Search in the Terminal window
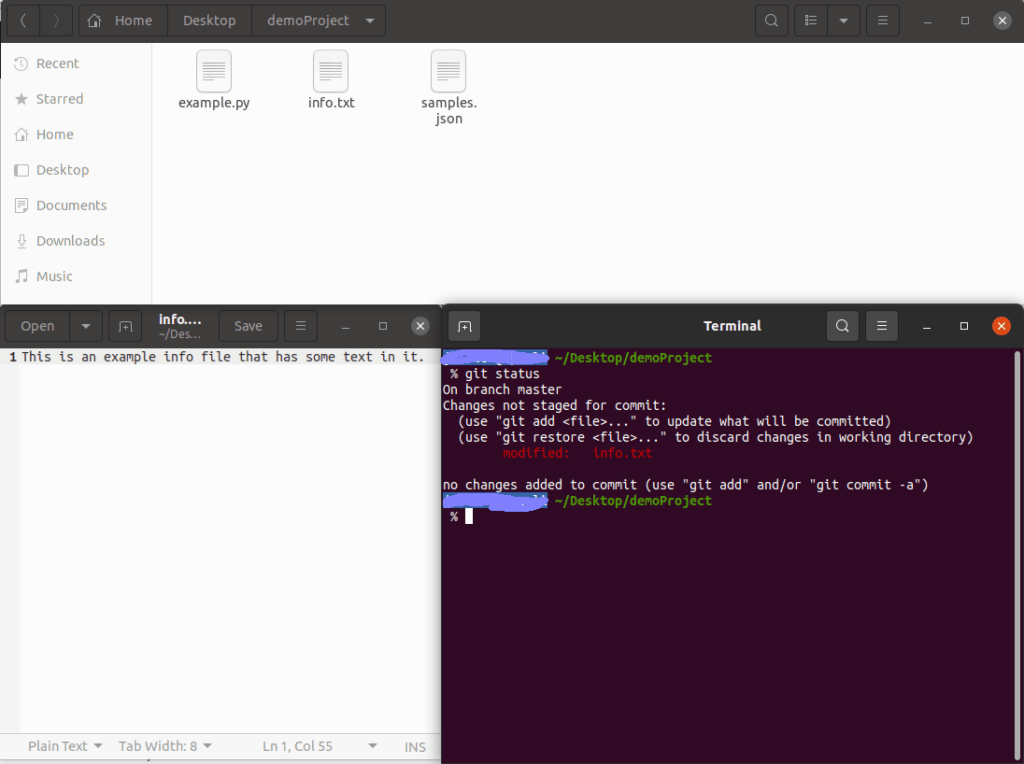The width and height of the screenshot is (1024, 764). (x=842, y=326)
